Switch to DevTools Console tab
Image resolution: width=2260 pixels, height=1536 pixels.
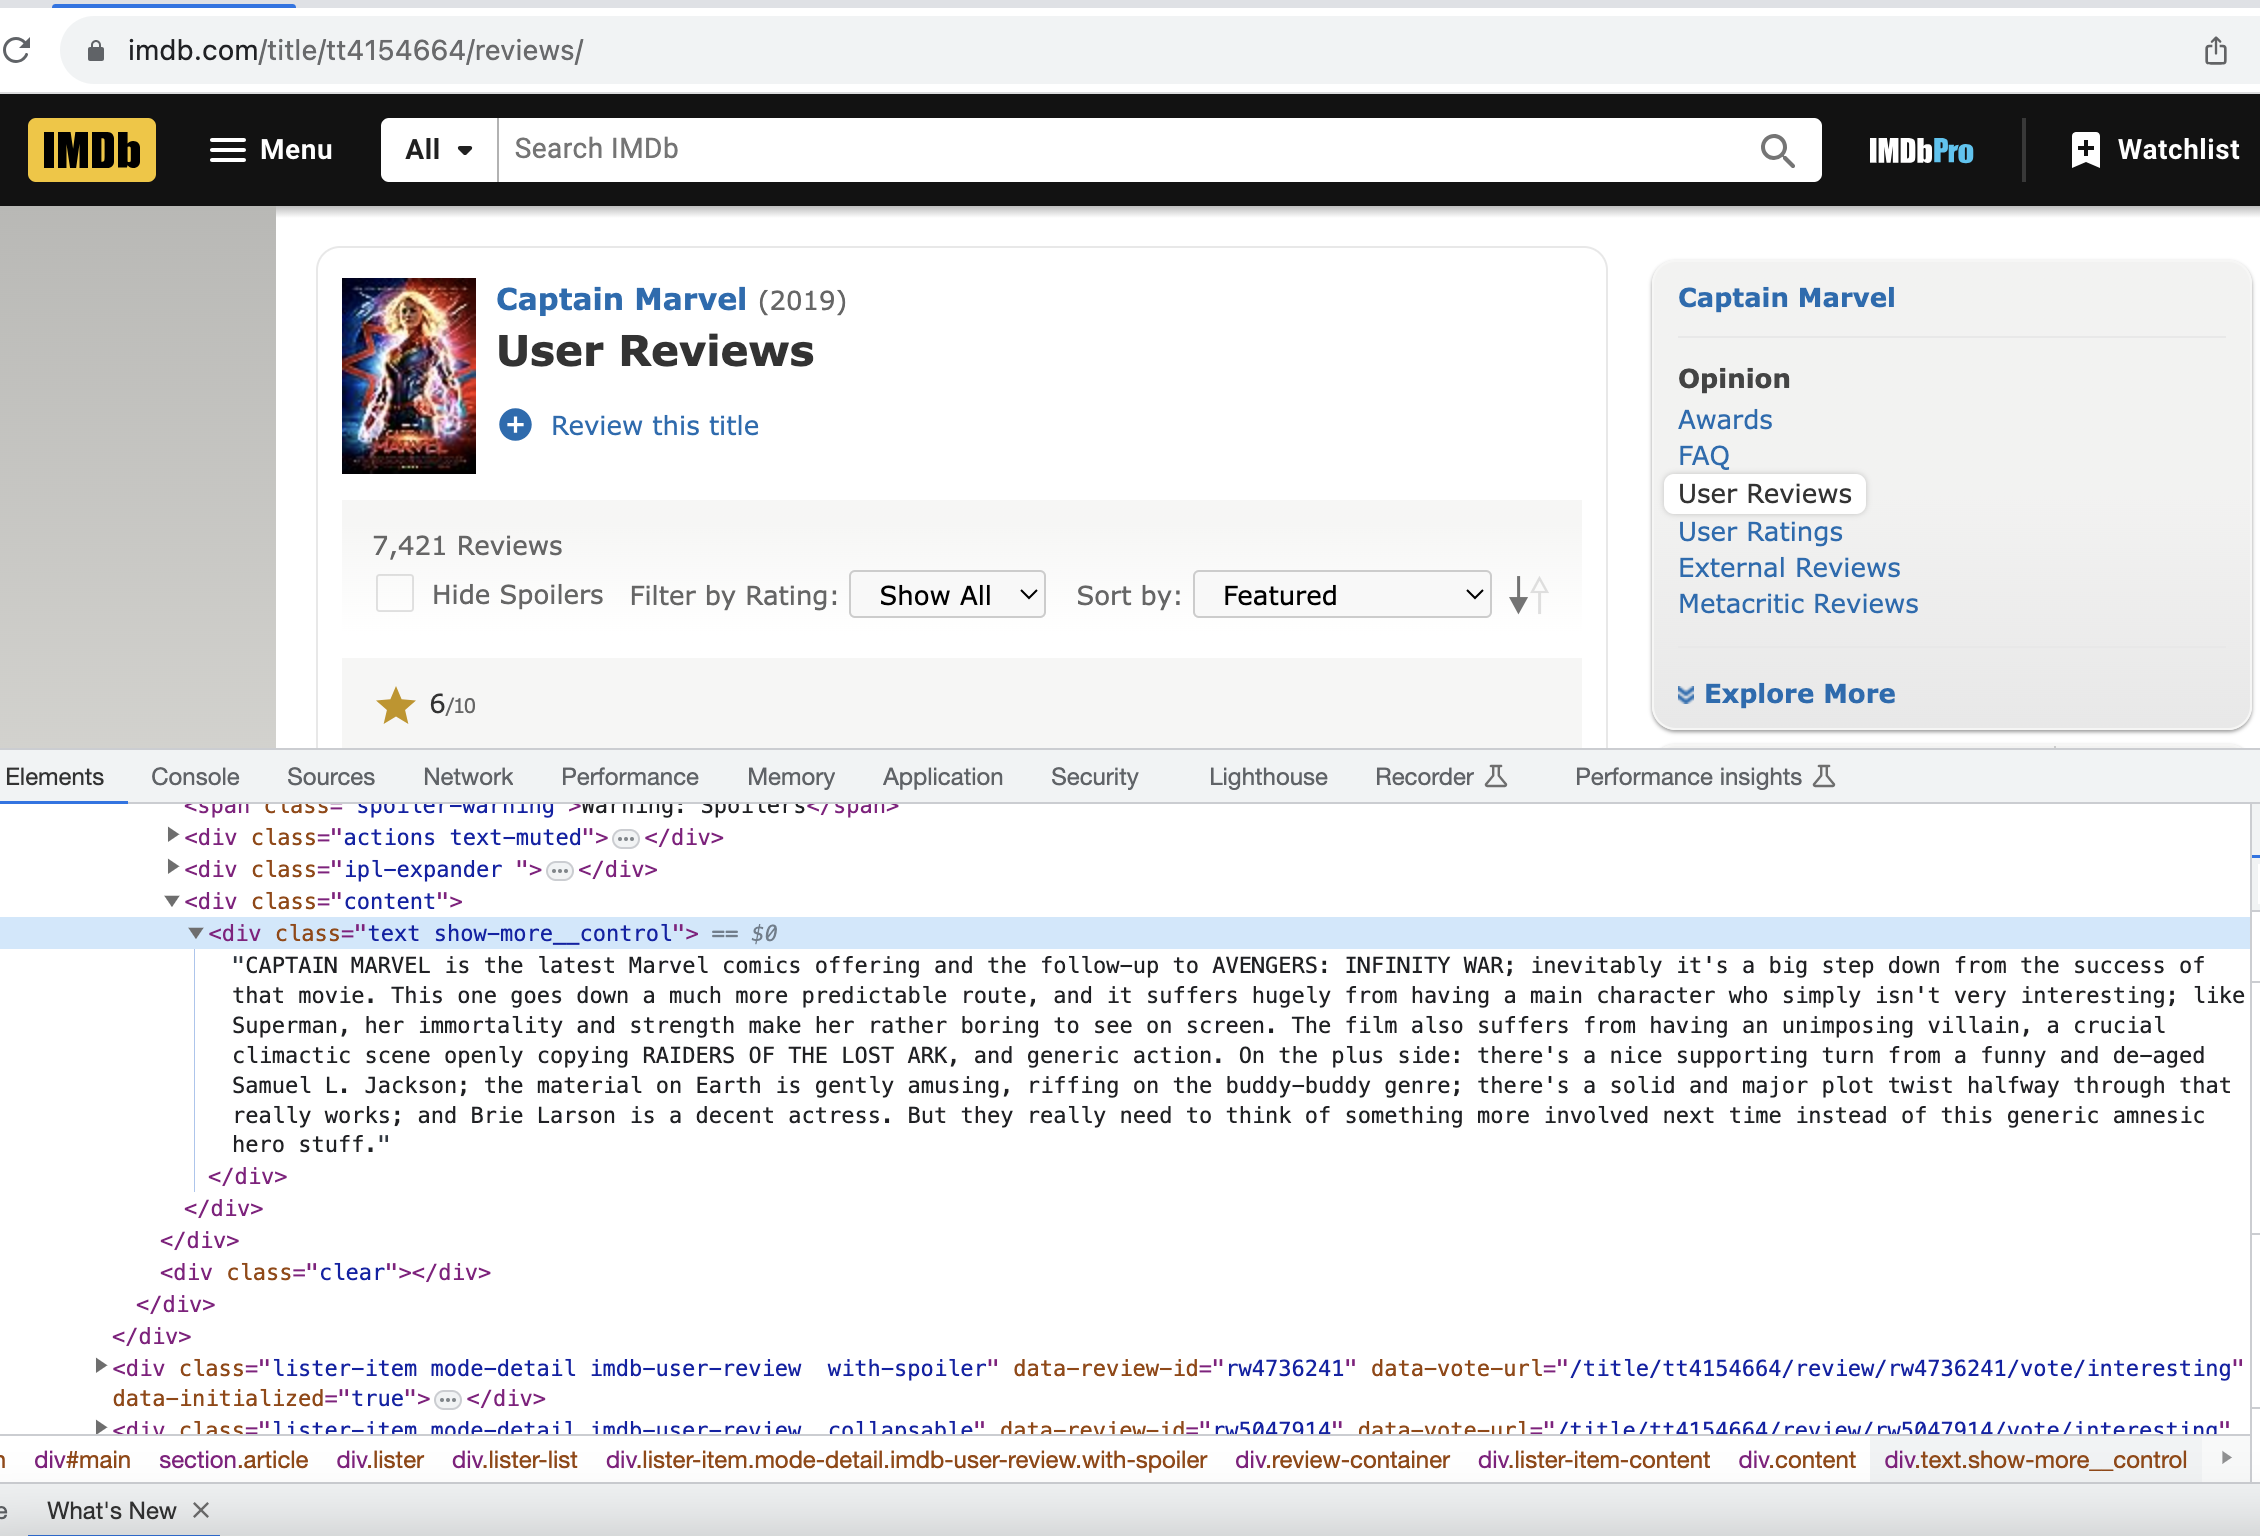195,777
